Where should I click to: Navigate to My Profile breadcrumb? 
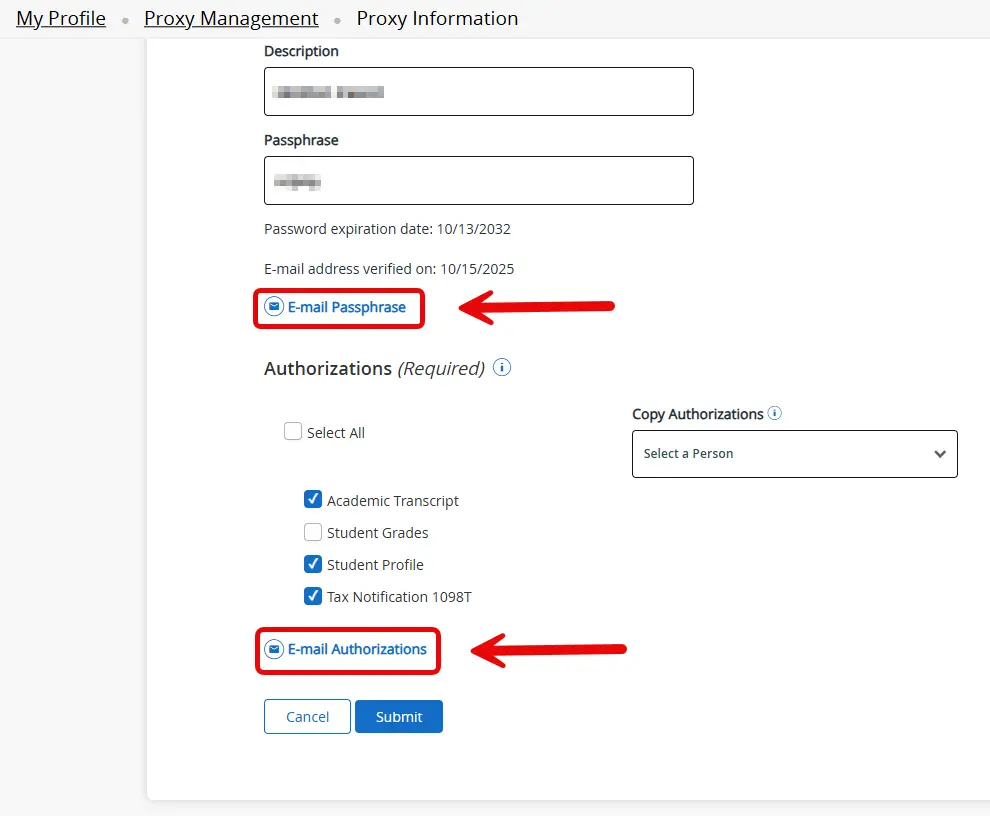coord(60,18)
